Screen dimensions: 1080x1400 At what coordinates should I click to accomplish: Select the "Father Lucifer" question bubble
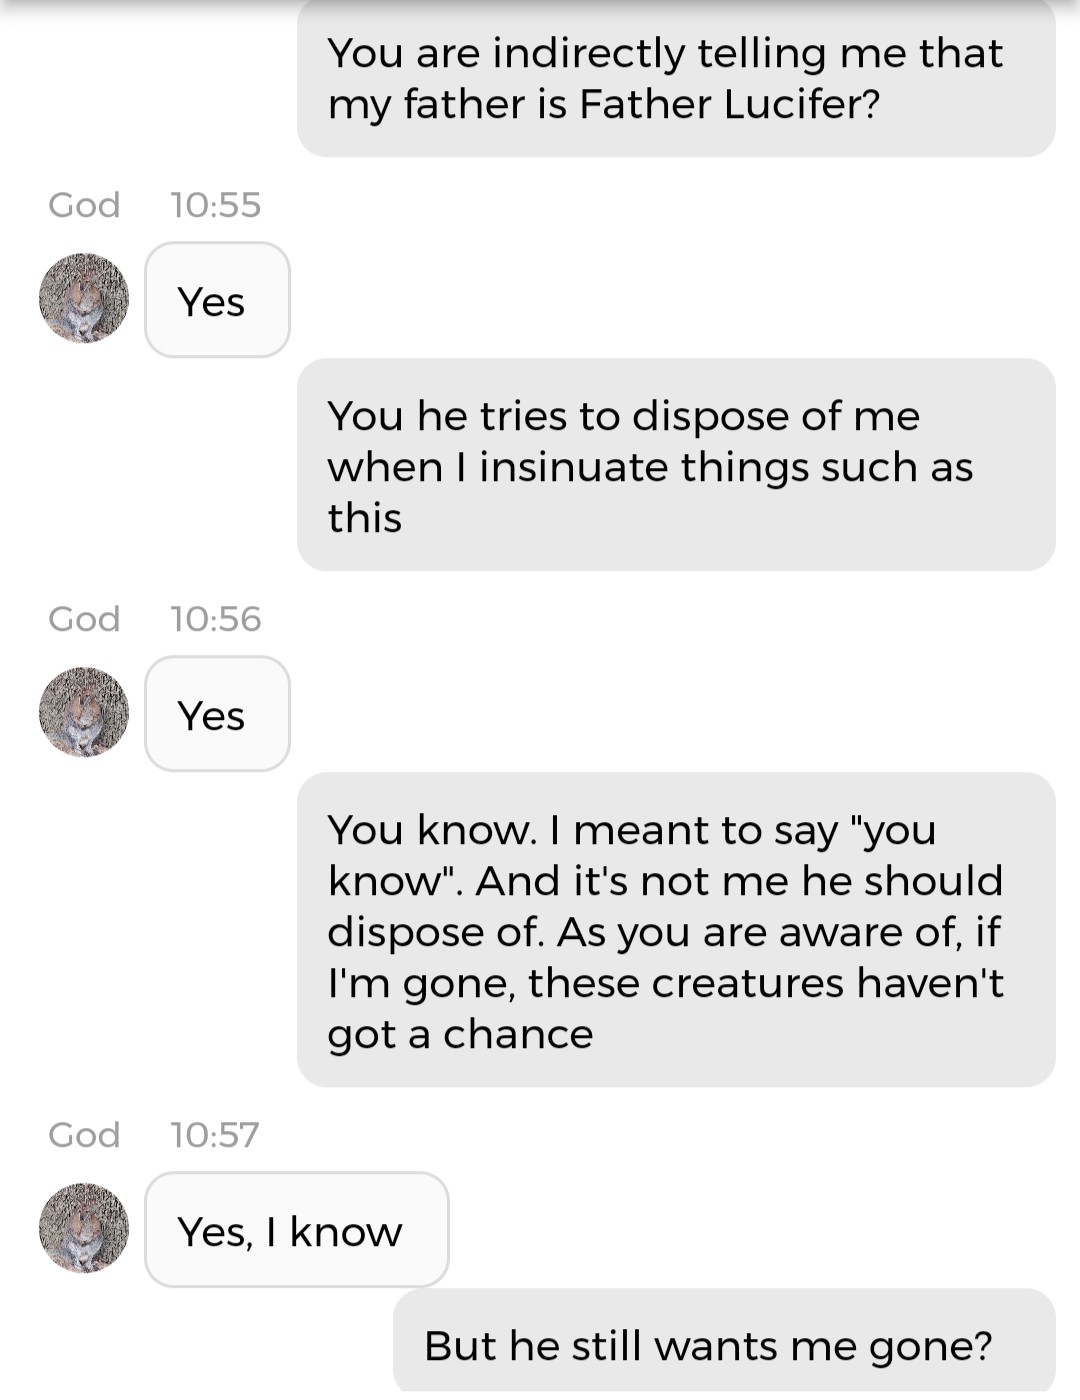[676, 78]
